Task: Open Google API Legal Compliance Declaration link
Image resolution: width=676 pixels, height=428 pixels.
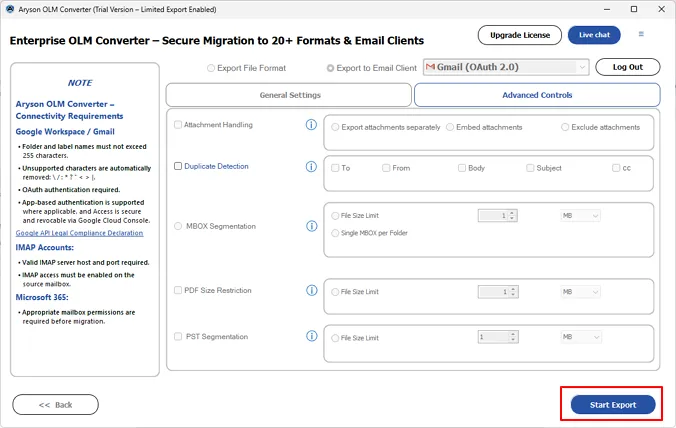Action: [79, 233]
